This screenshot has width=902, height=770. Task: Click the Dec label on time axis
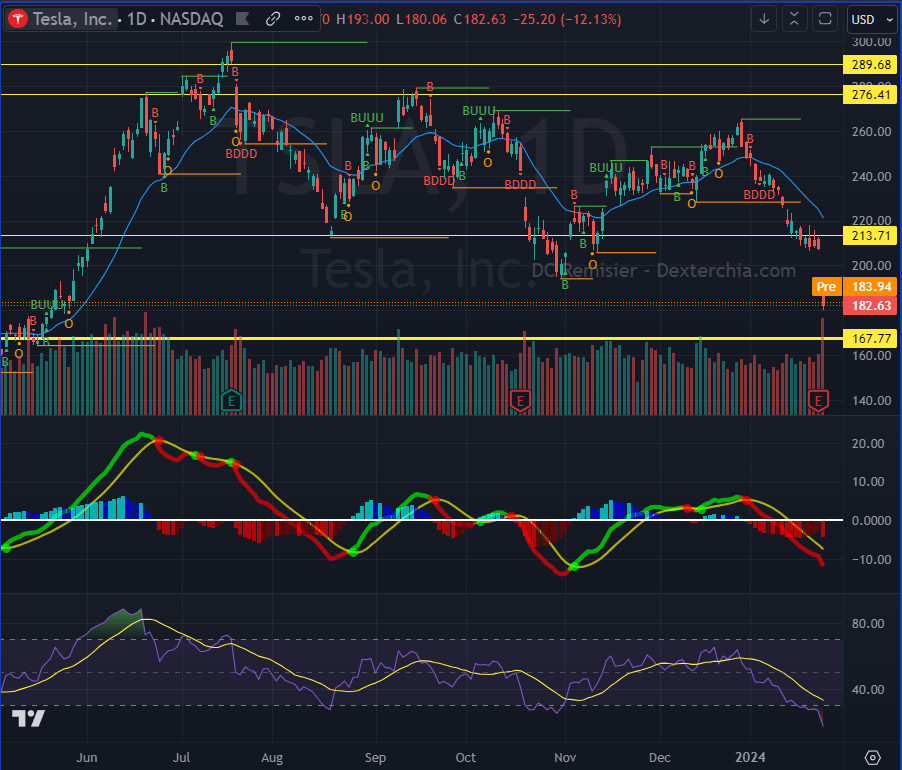coord(660,757)
